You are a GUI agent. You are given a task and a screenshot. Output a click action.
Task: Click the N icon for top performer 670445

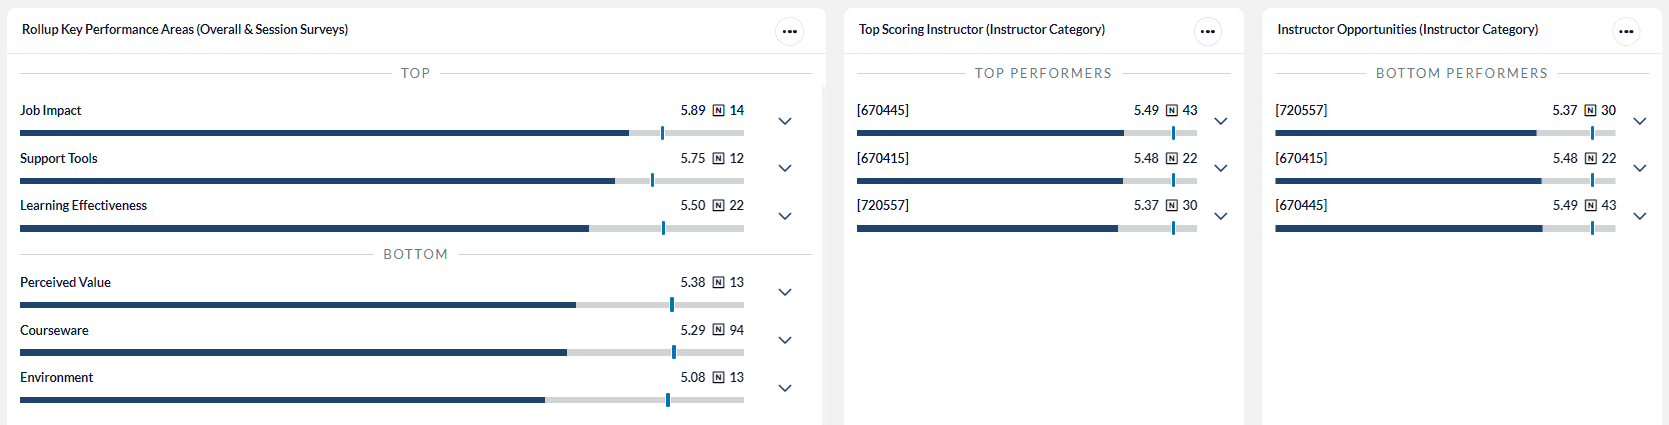point(1171,111)
